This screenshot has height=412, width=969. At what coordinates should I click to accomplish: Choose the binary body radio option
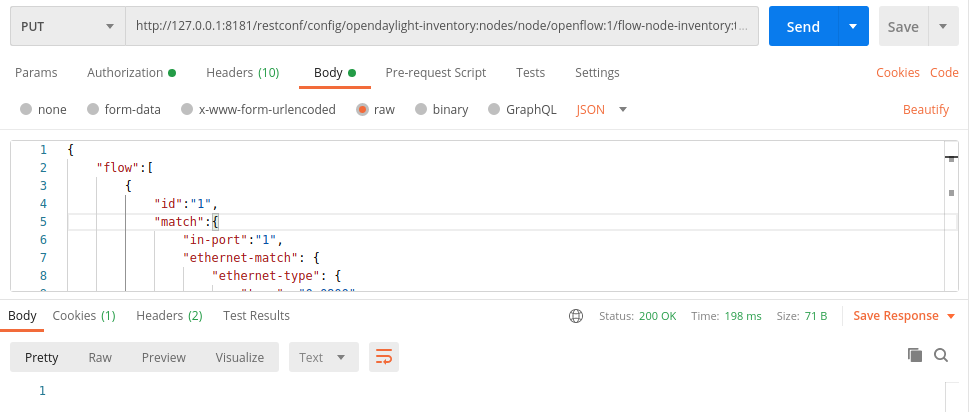[x=422, y=109]
